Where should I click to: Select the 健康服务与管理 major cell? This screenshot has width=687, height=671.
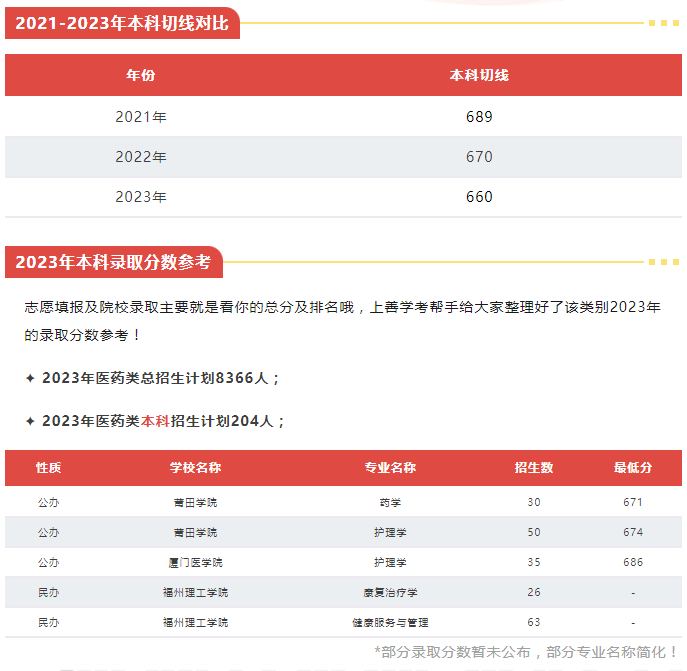coord(390,622)
